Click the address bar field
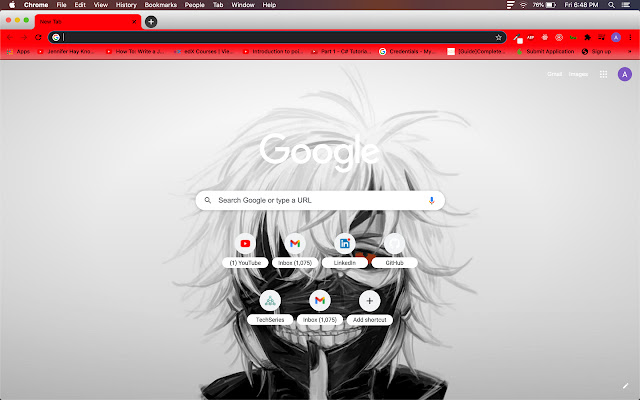The height and width of the screenshot is (400, 640). [x=277, y=38]
